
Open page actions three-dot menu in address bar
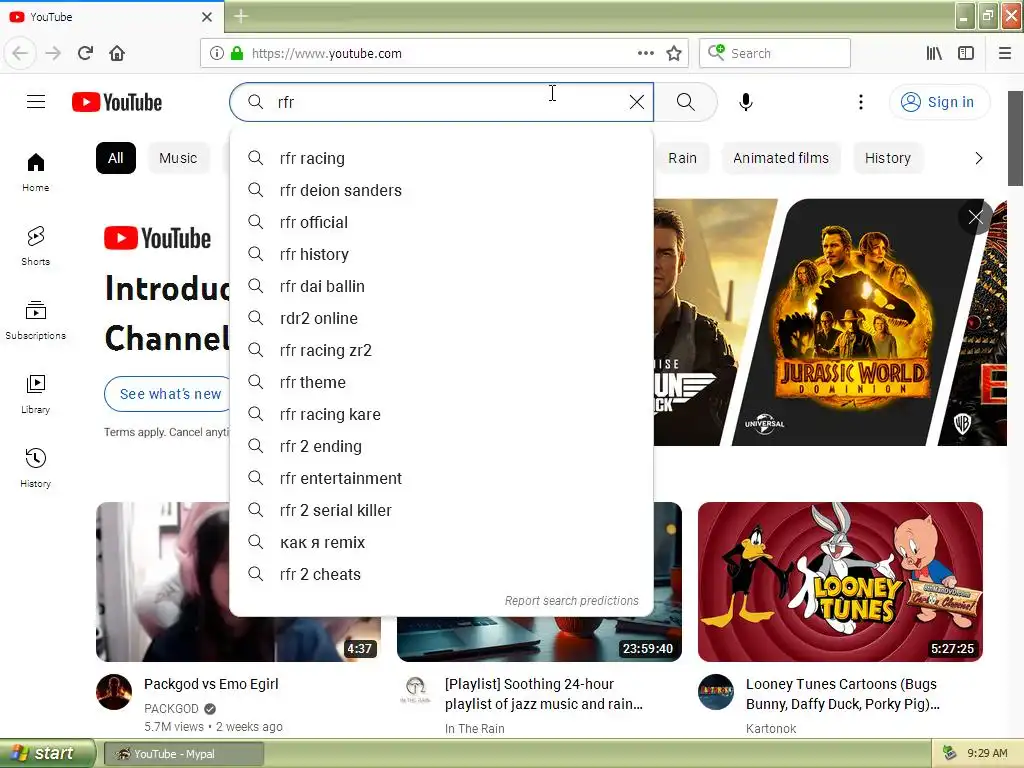click(645, 54)
